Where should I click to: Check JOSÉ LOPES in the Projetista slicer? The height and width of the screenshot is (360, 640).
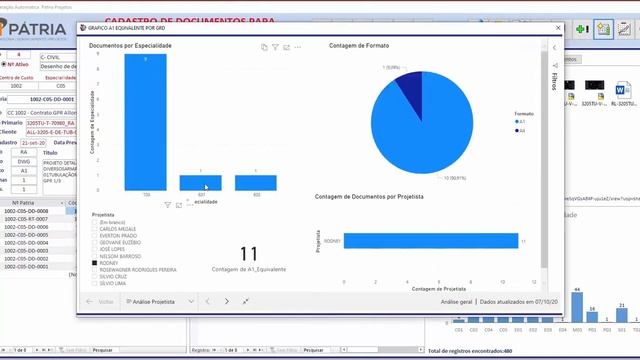pyautogui.click(x=95, y=249)
